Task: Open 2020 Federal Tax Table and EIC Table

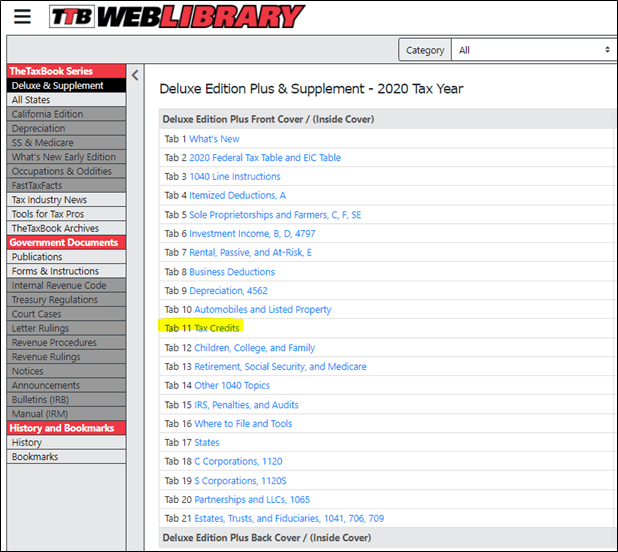Action: click(x=265, y=158)
